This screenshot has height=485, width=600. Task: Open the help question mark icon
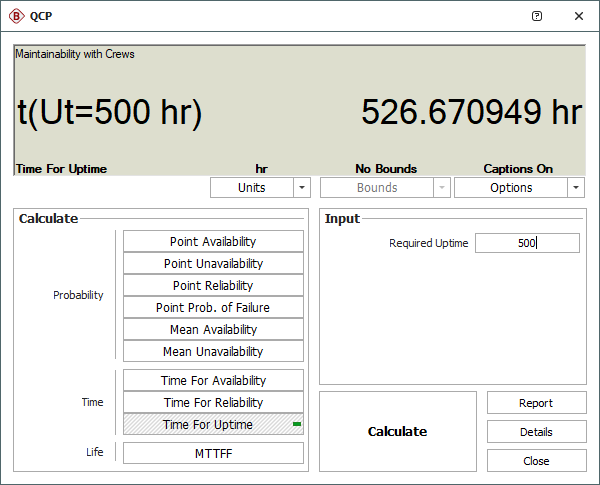click(537, 16)
